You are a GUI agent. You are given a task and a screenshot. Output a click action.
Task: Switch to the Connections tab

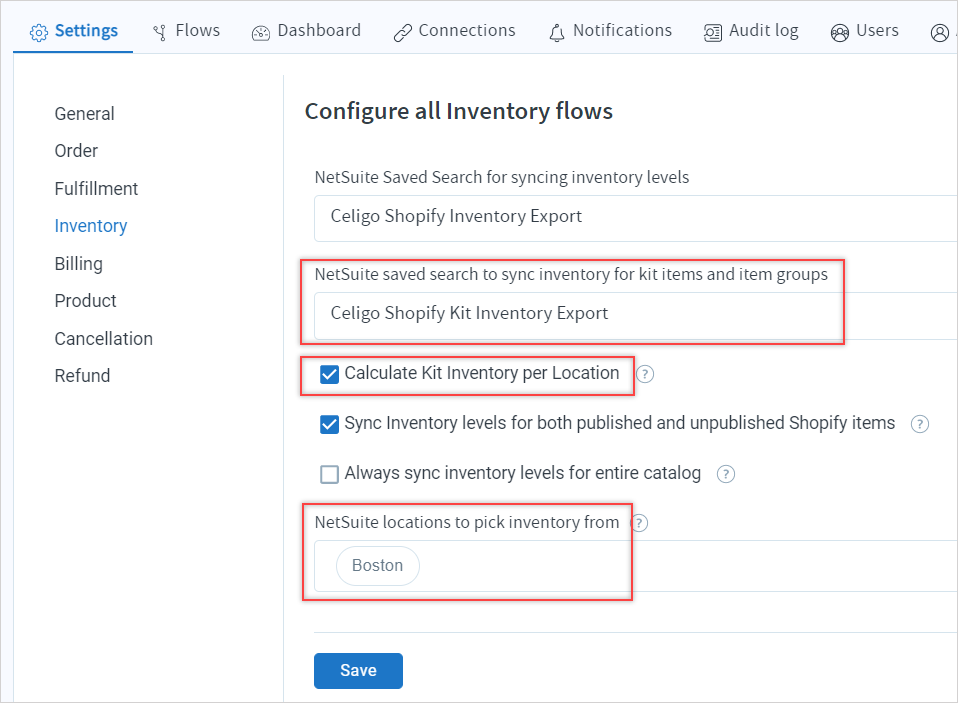(455, 31)
